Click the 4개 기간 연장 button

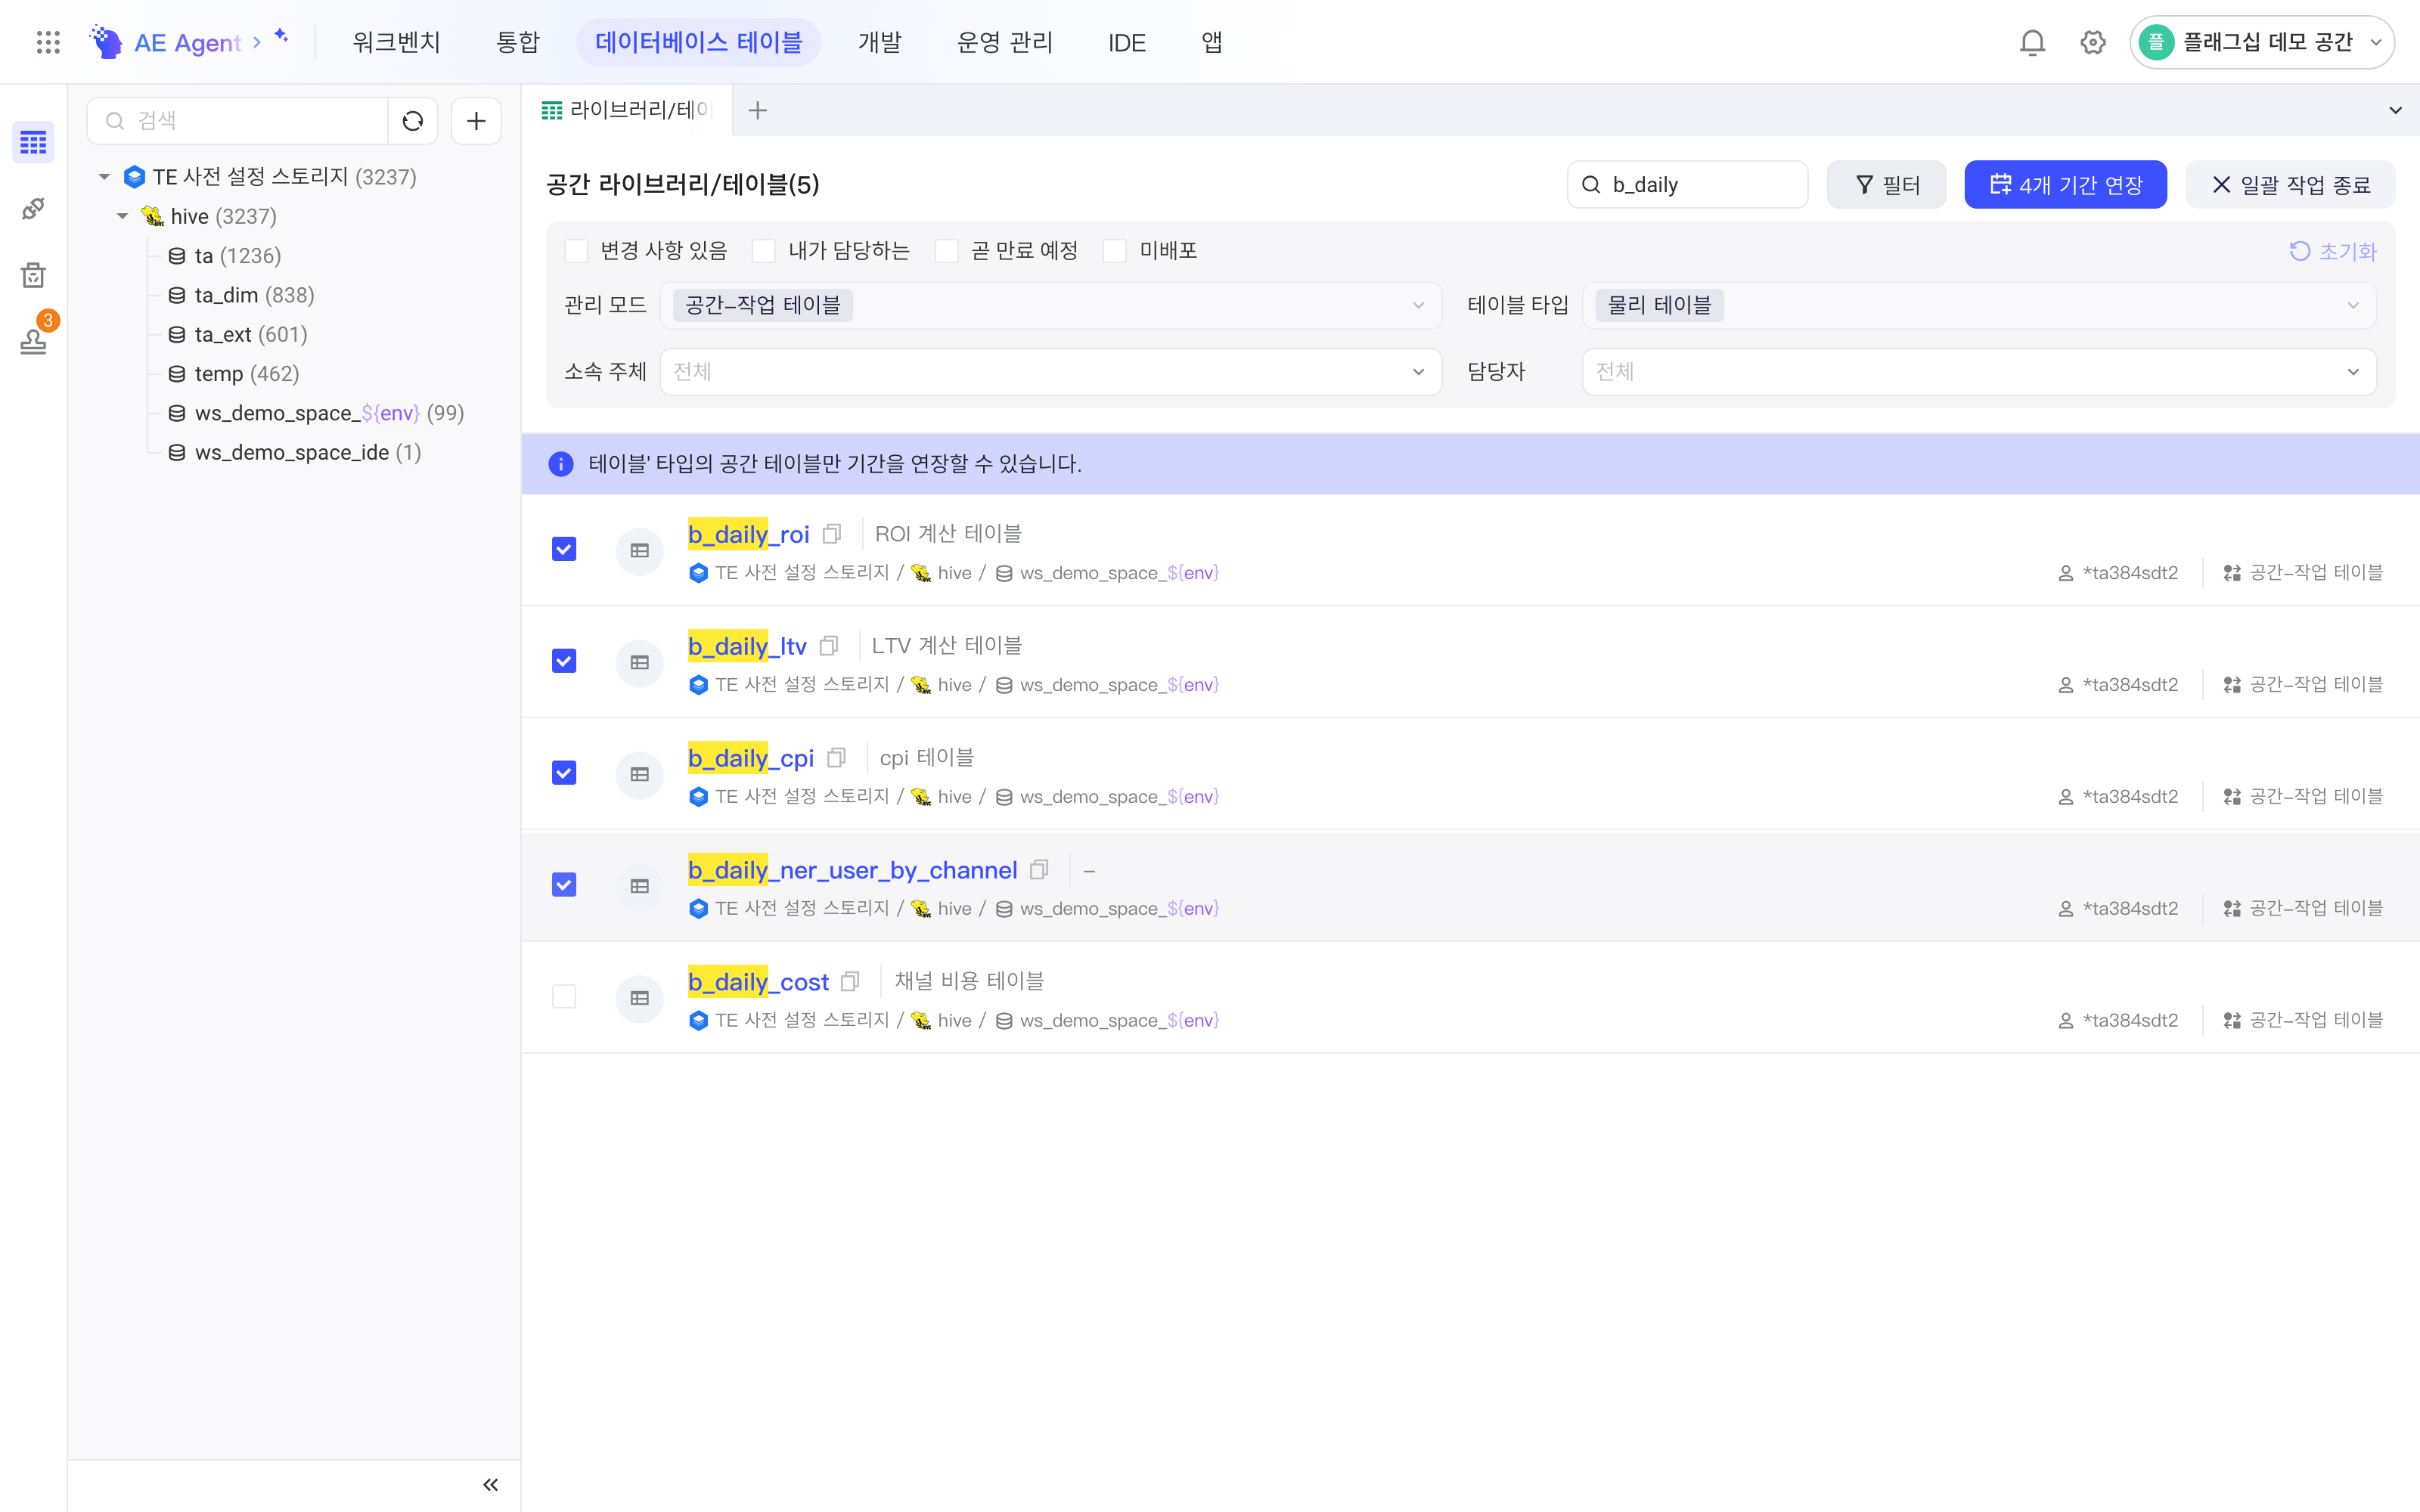point(2065,185)
